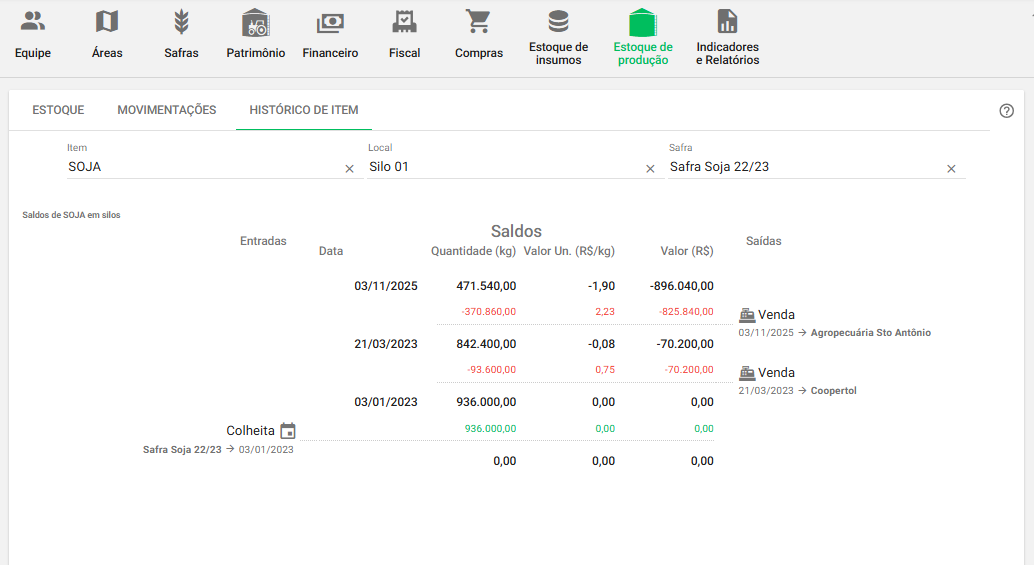This screenshot has width=1034, height=565.
Task: Clear the Safra Soja 22/23 field
Action: pyautogui.click(x=951, y=169)
